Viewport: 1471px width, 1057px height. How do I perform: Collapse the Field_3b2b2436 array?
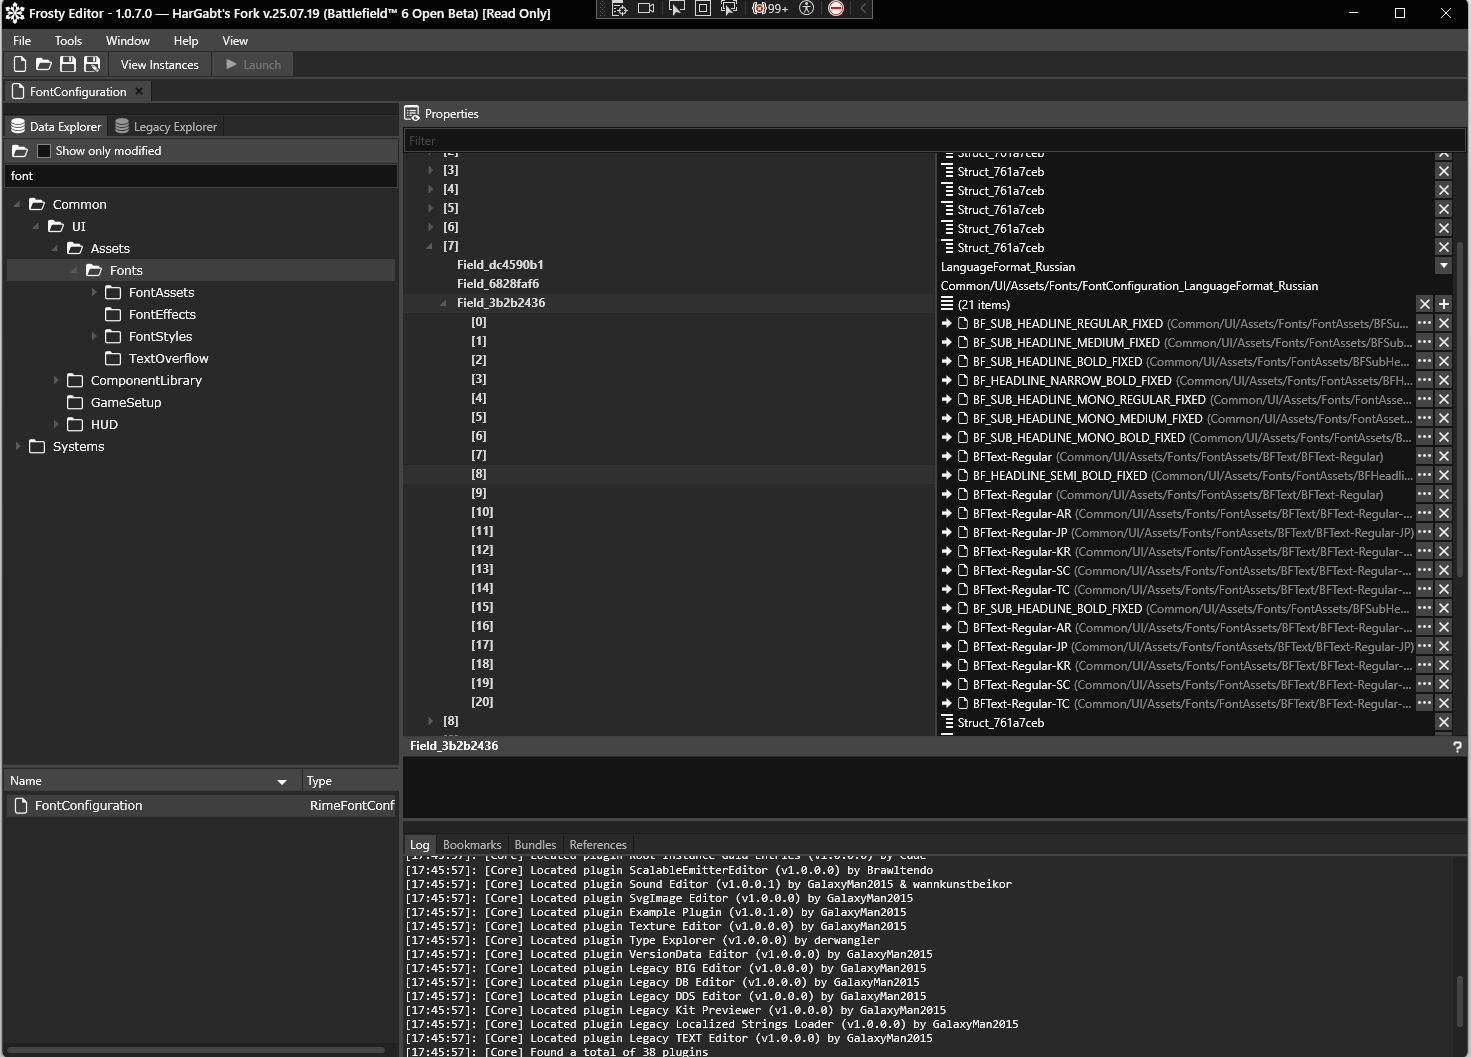(x=443, y=303)
